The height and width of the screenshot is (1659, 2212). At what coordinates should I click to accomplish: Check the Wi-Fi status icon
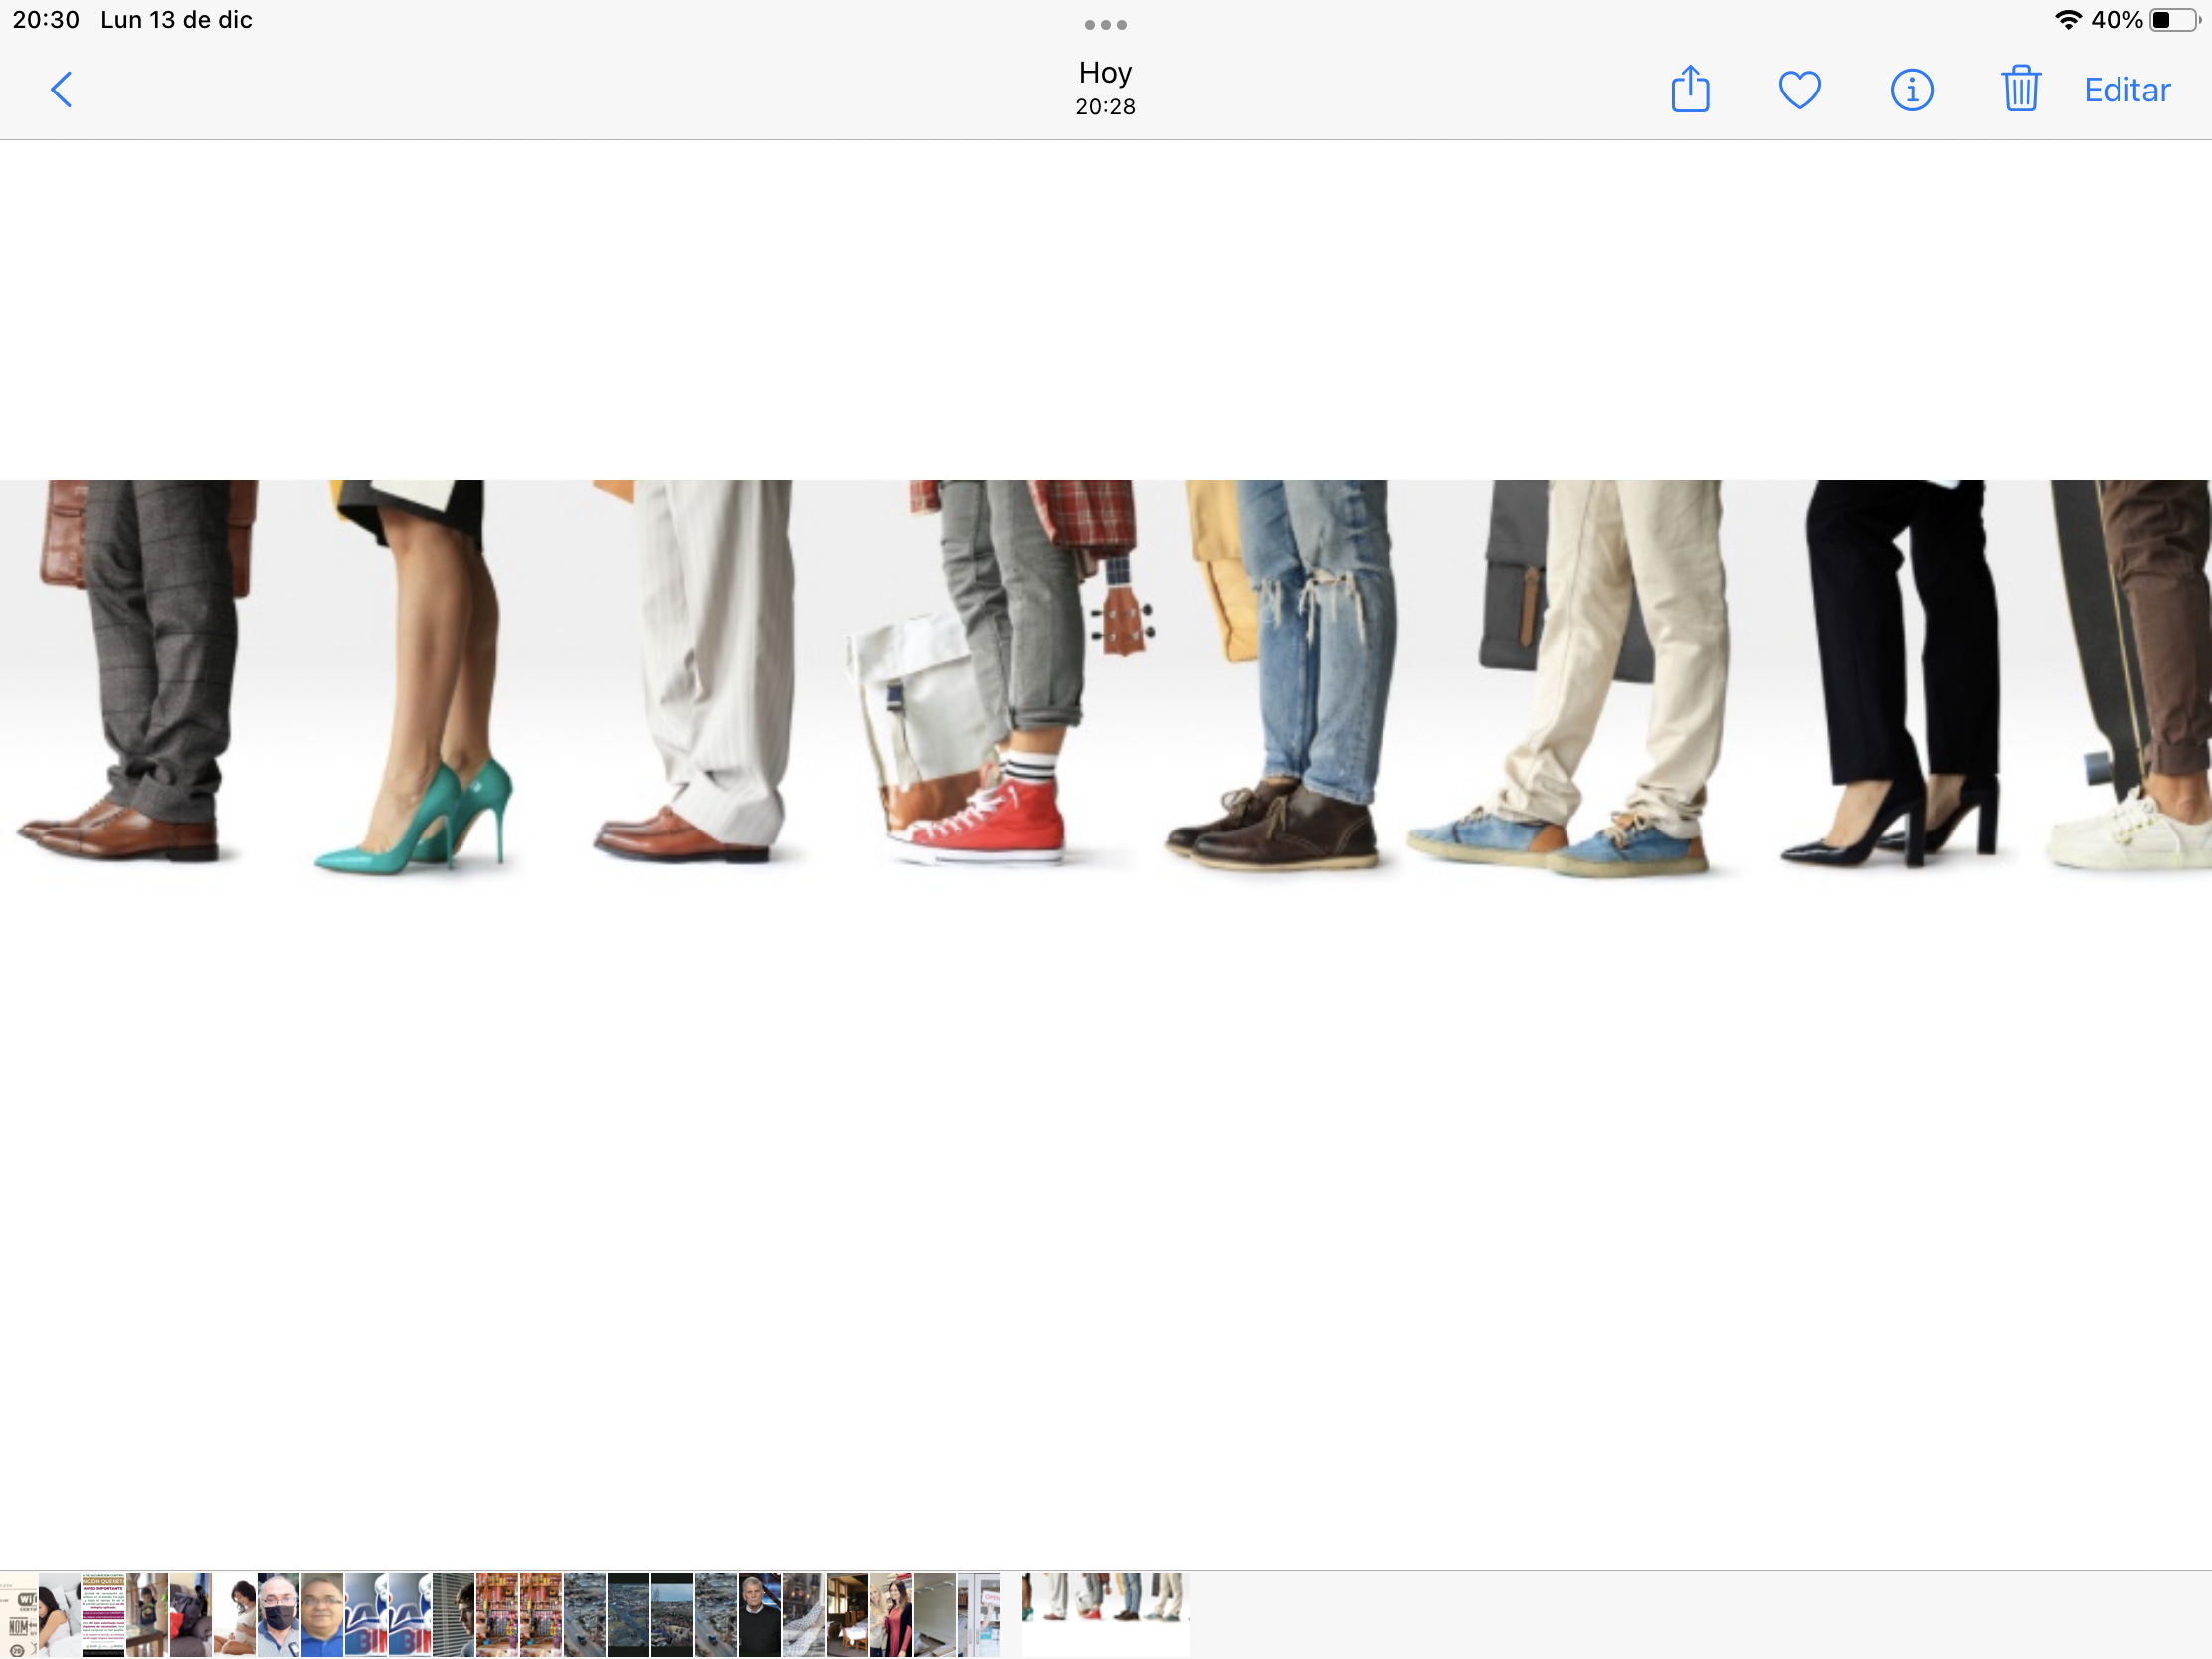pyautogui.click(x=2067, y=20)
